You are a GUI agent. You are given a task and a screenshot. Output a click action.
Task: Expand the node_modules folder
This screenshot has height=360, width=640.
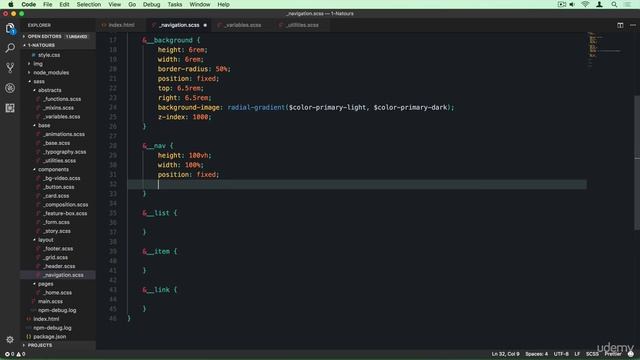point(51,73)
